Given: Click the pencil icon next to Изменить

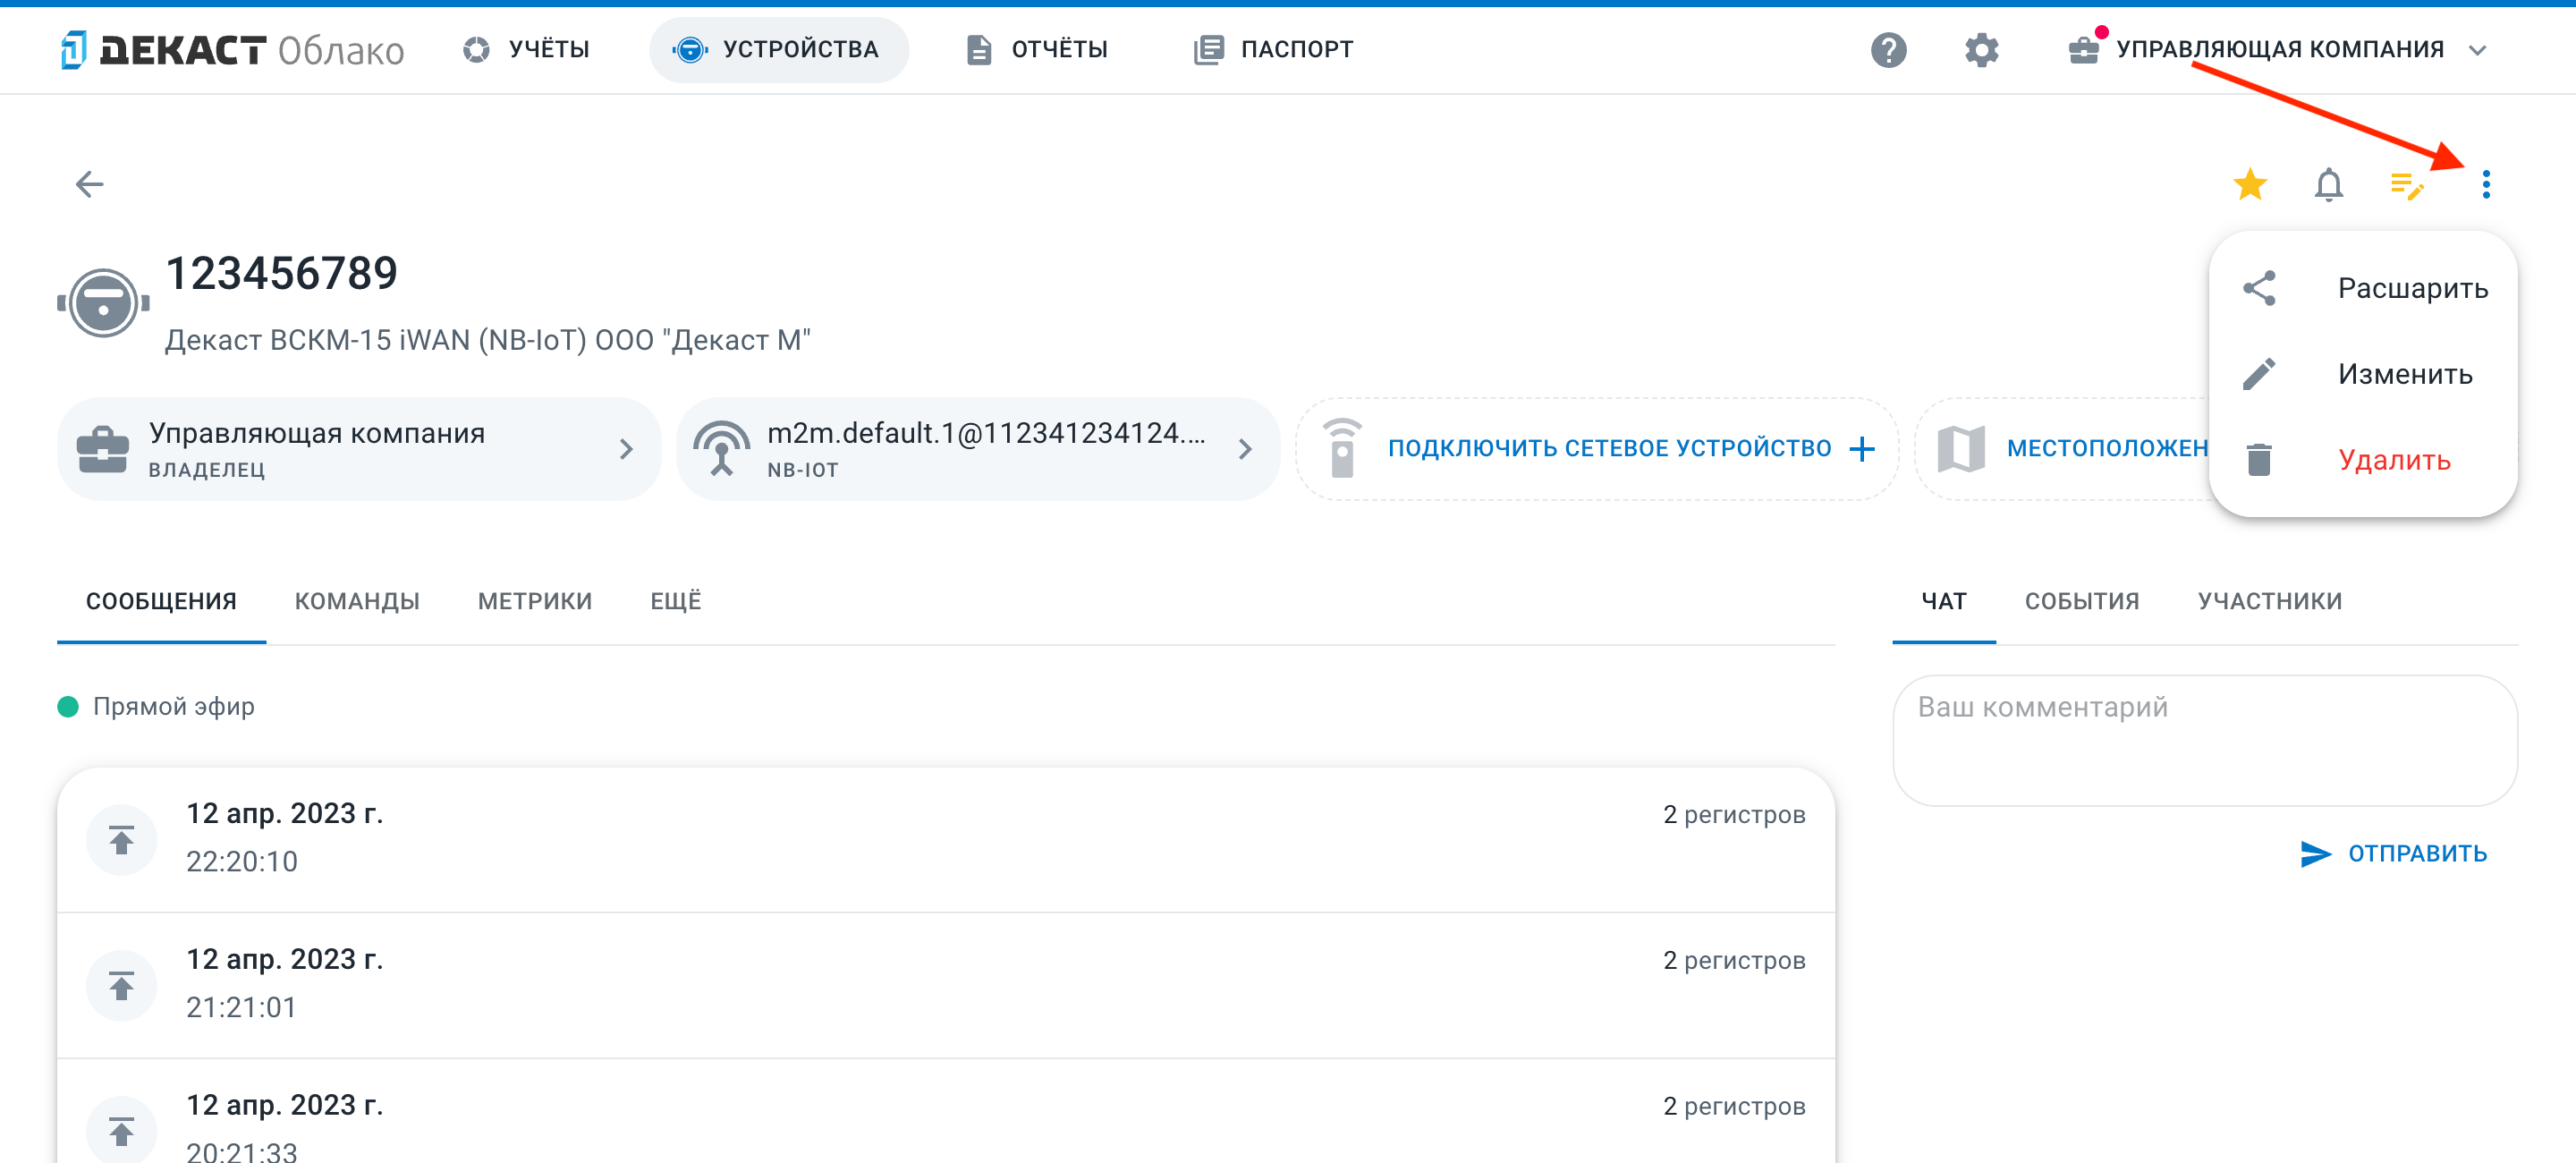Looking at the screenshot, I should pos(2258,374).
